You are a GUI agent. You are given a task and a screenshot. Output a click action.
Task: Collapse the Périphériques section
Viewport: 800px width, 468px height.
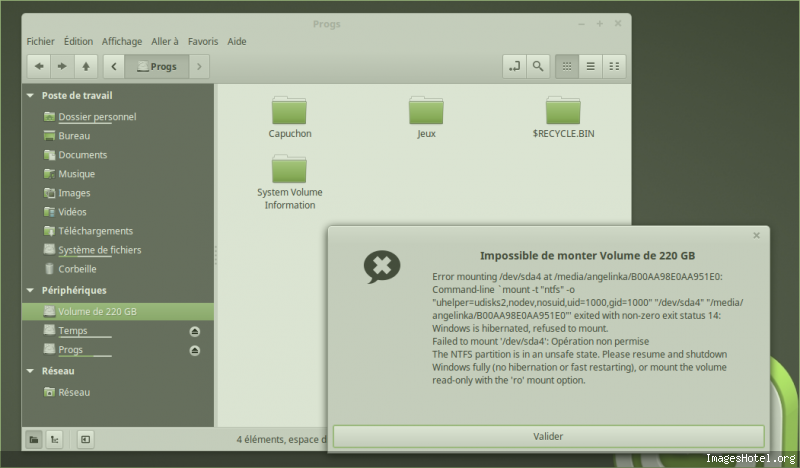click(x=31, y=290)
